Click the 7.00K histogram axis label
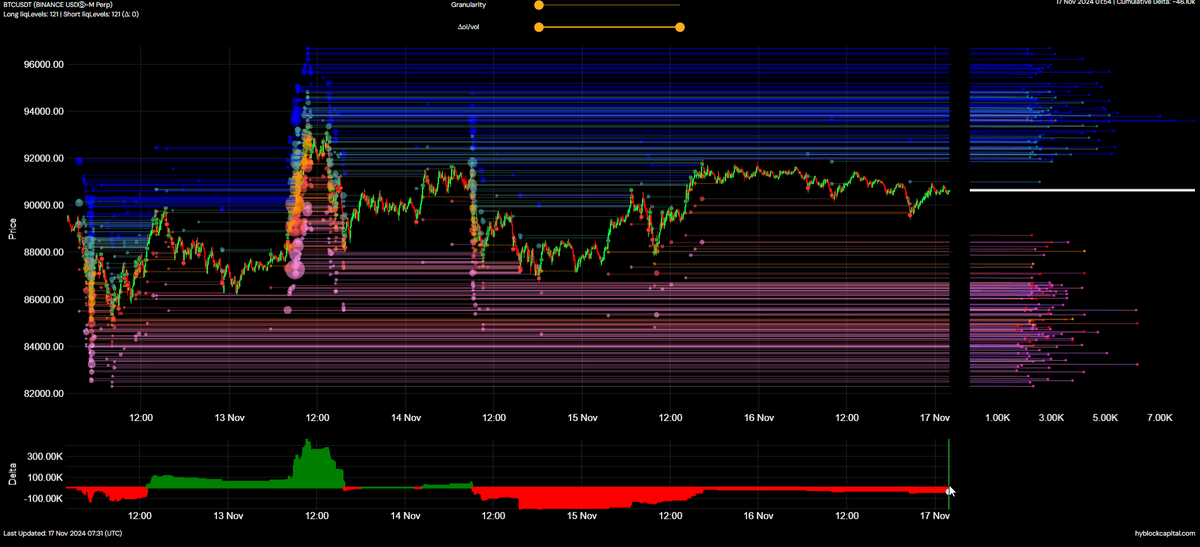 pyautogui.click(x=1159, y=416)
